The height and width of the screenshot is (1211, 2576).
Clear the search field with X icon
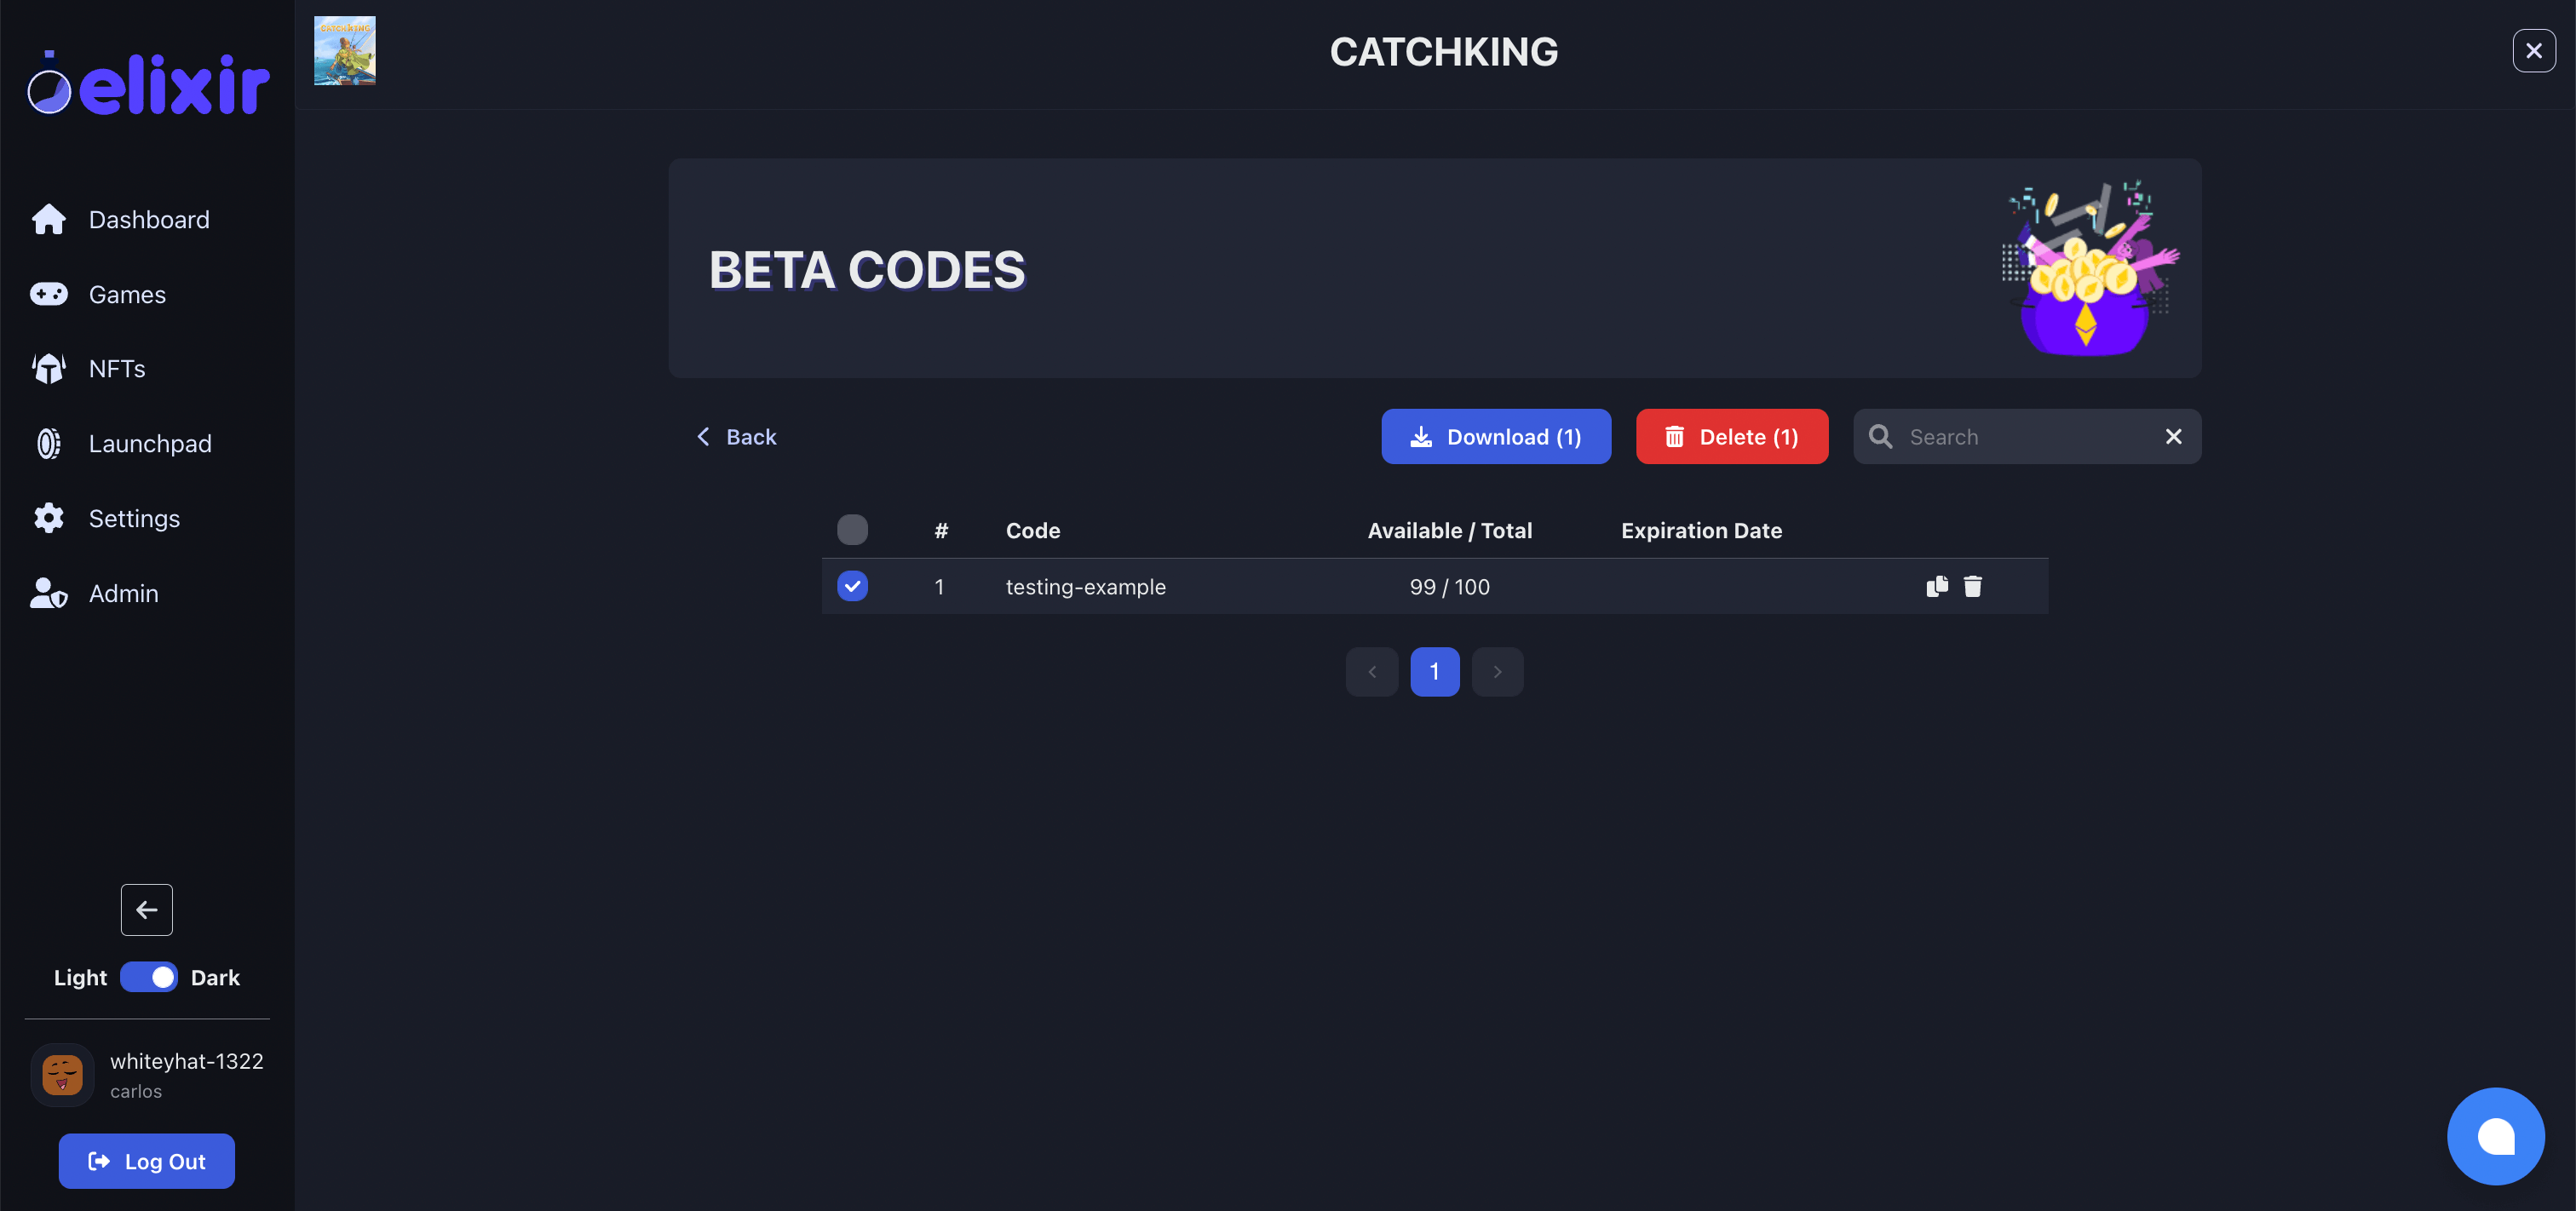[x=2173, y=436]
